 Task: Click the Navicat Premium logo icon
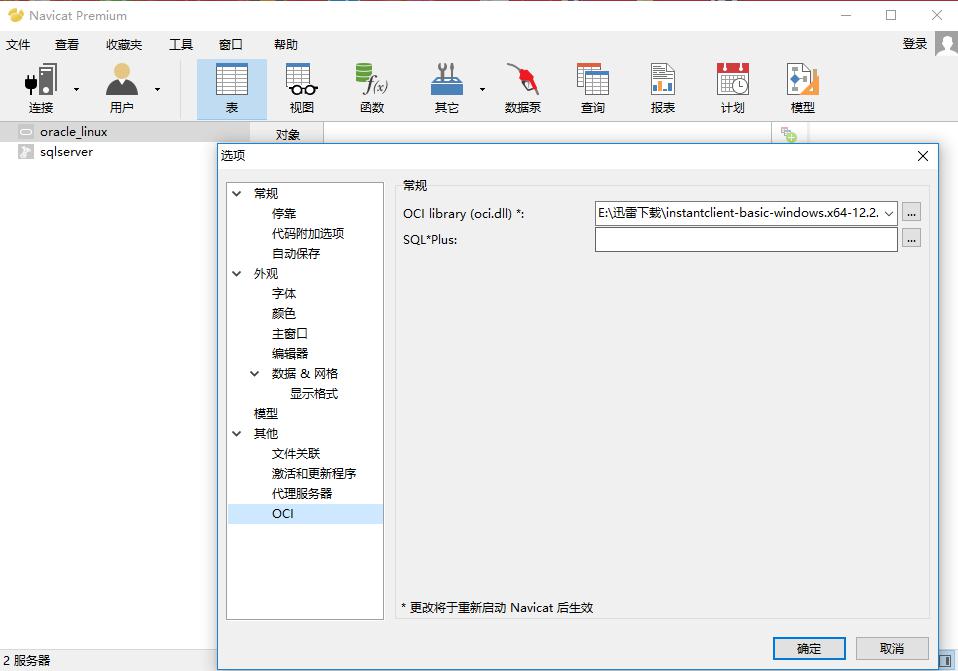[15, 15]
